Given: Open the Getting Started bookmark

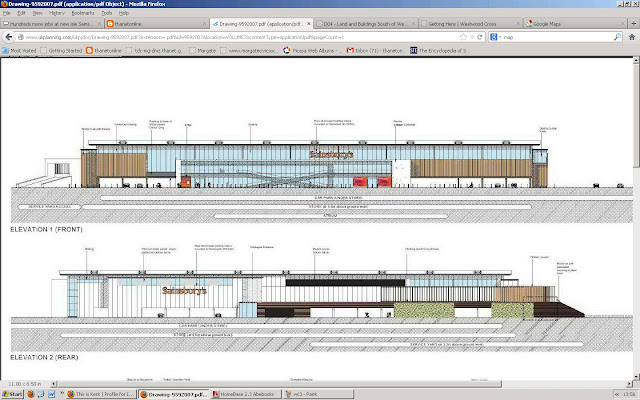Looking at the screenshot, I should pyautogui.click(x=61, y=50).
